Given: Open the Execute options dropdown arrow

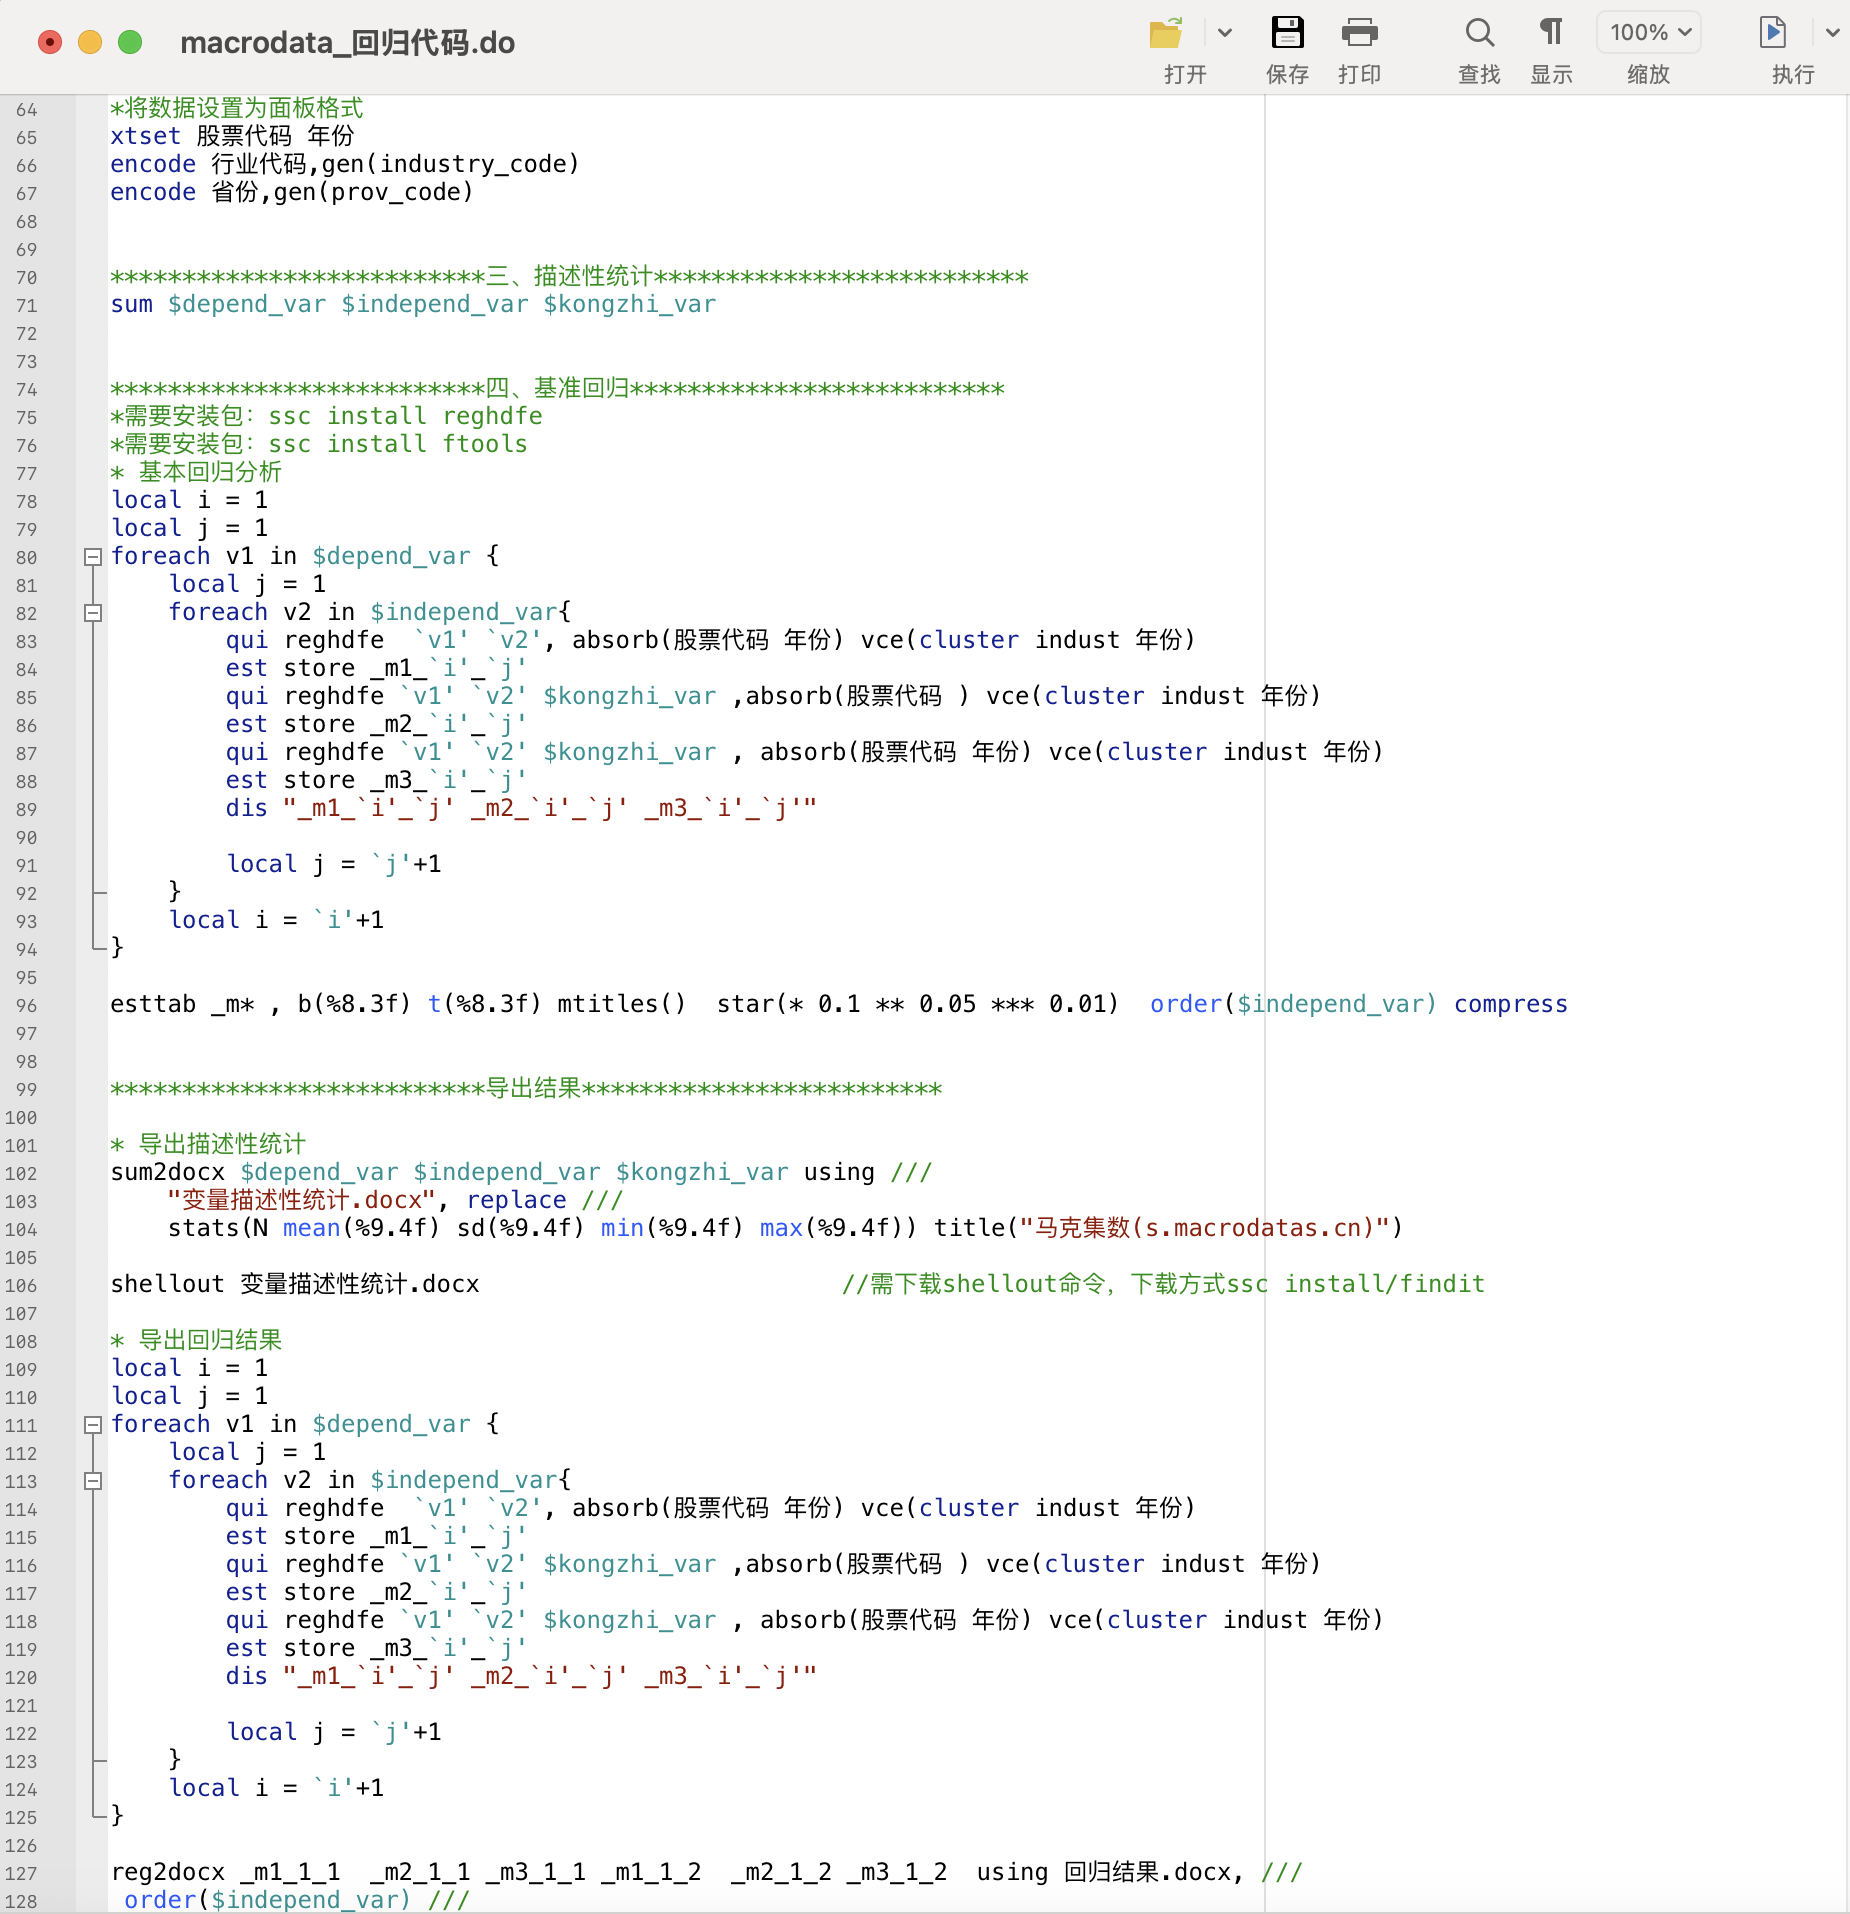Looking at the screenshot, I should coord(1832,33).
